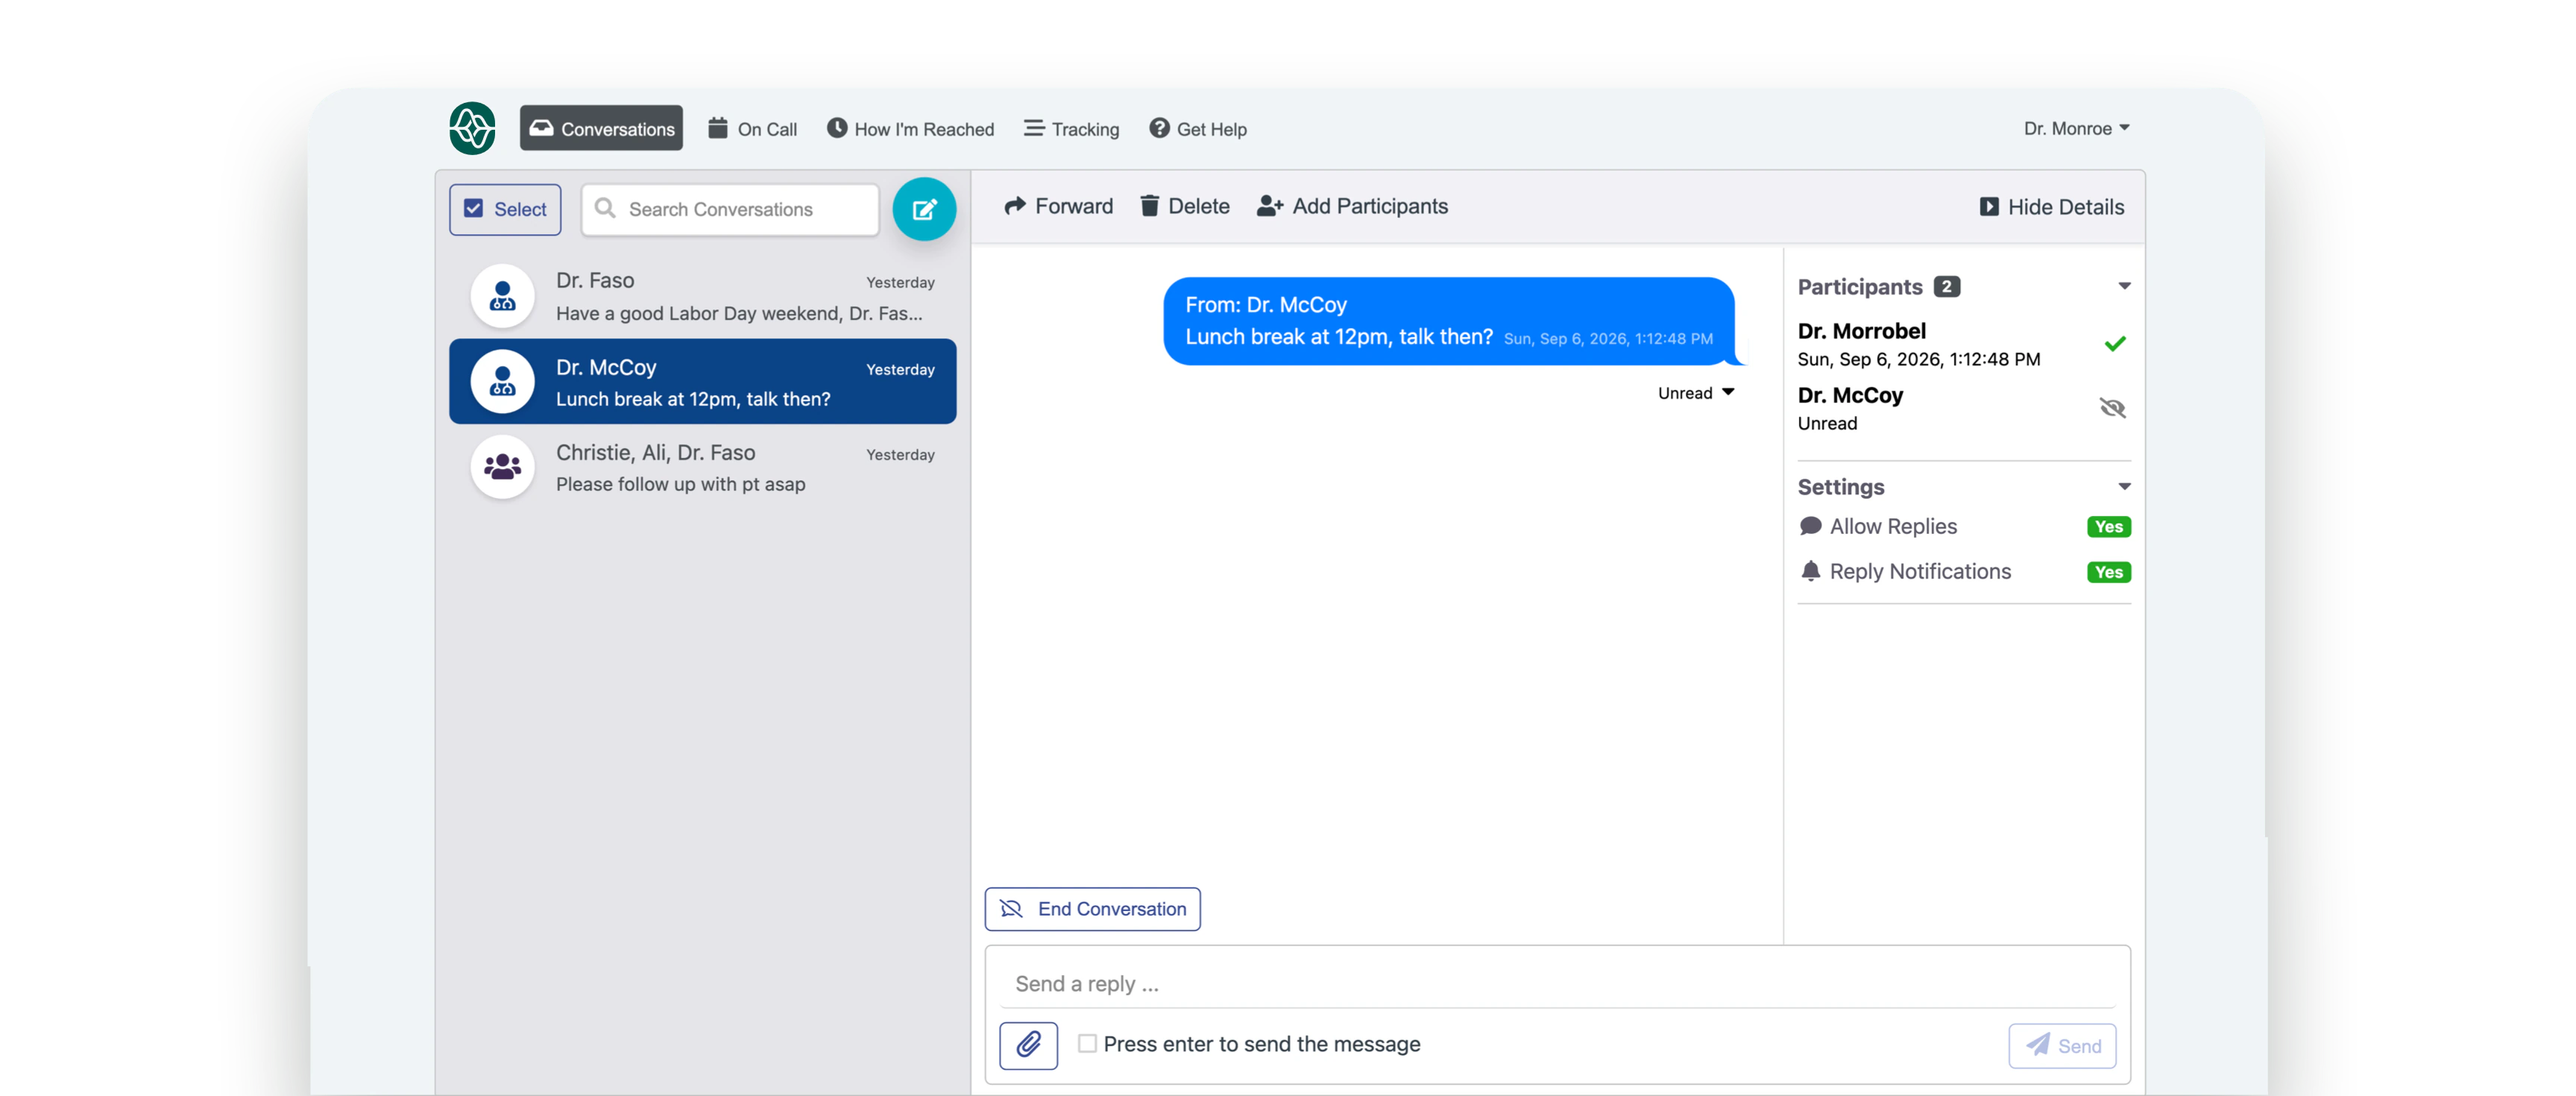Click the Select conversations button

505,209
